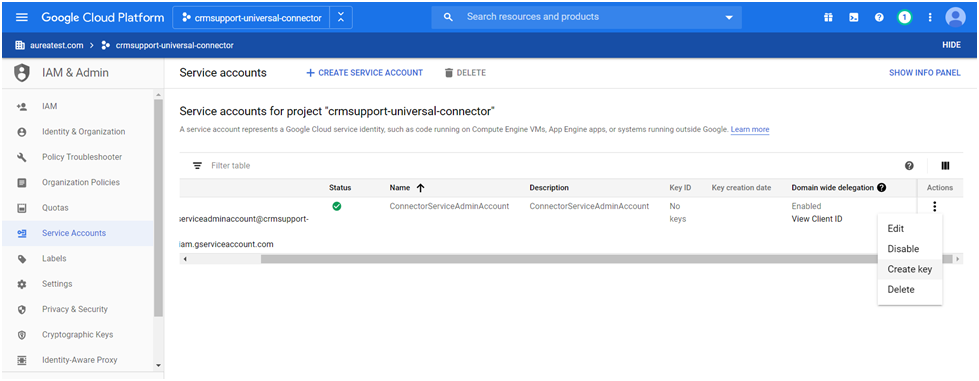
Task: Click the table scrollbar right arrow
Action: pyautogui.click(x=958, y=259)
